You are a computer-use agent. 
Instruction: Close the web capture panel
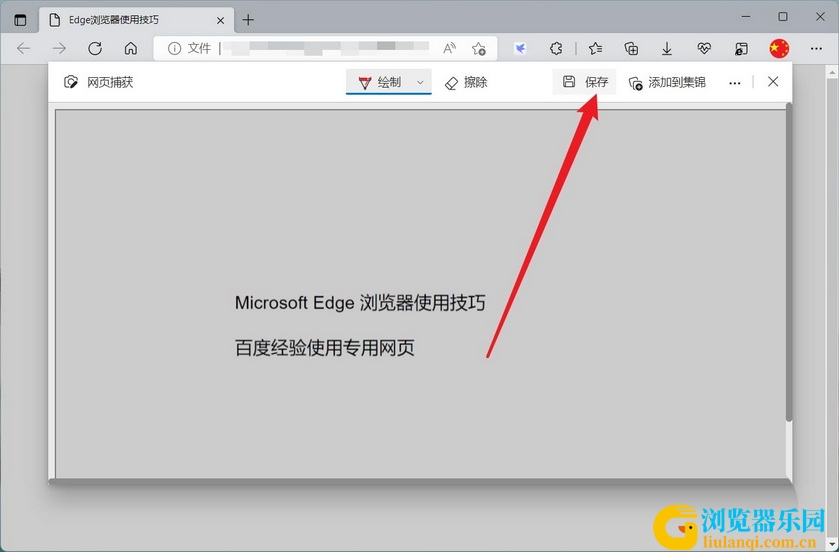point(773,81)
